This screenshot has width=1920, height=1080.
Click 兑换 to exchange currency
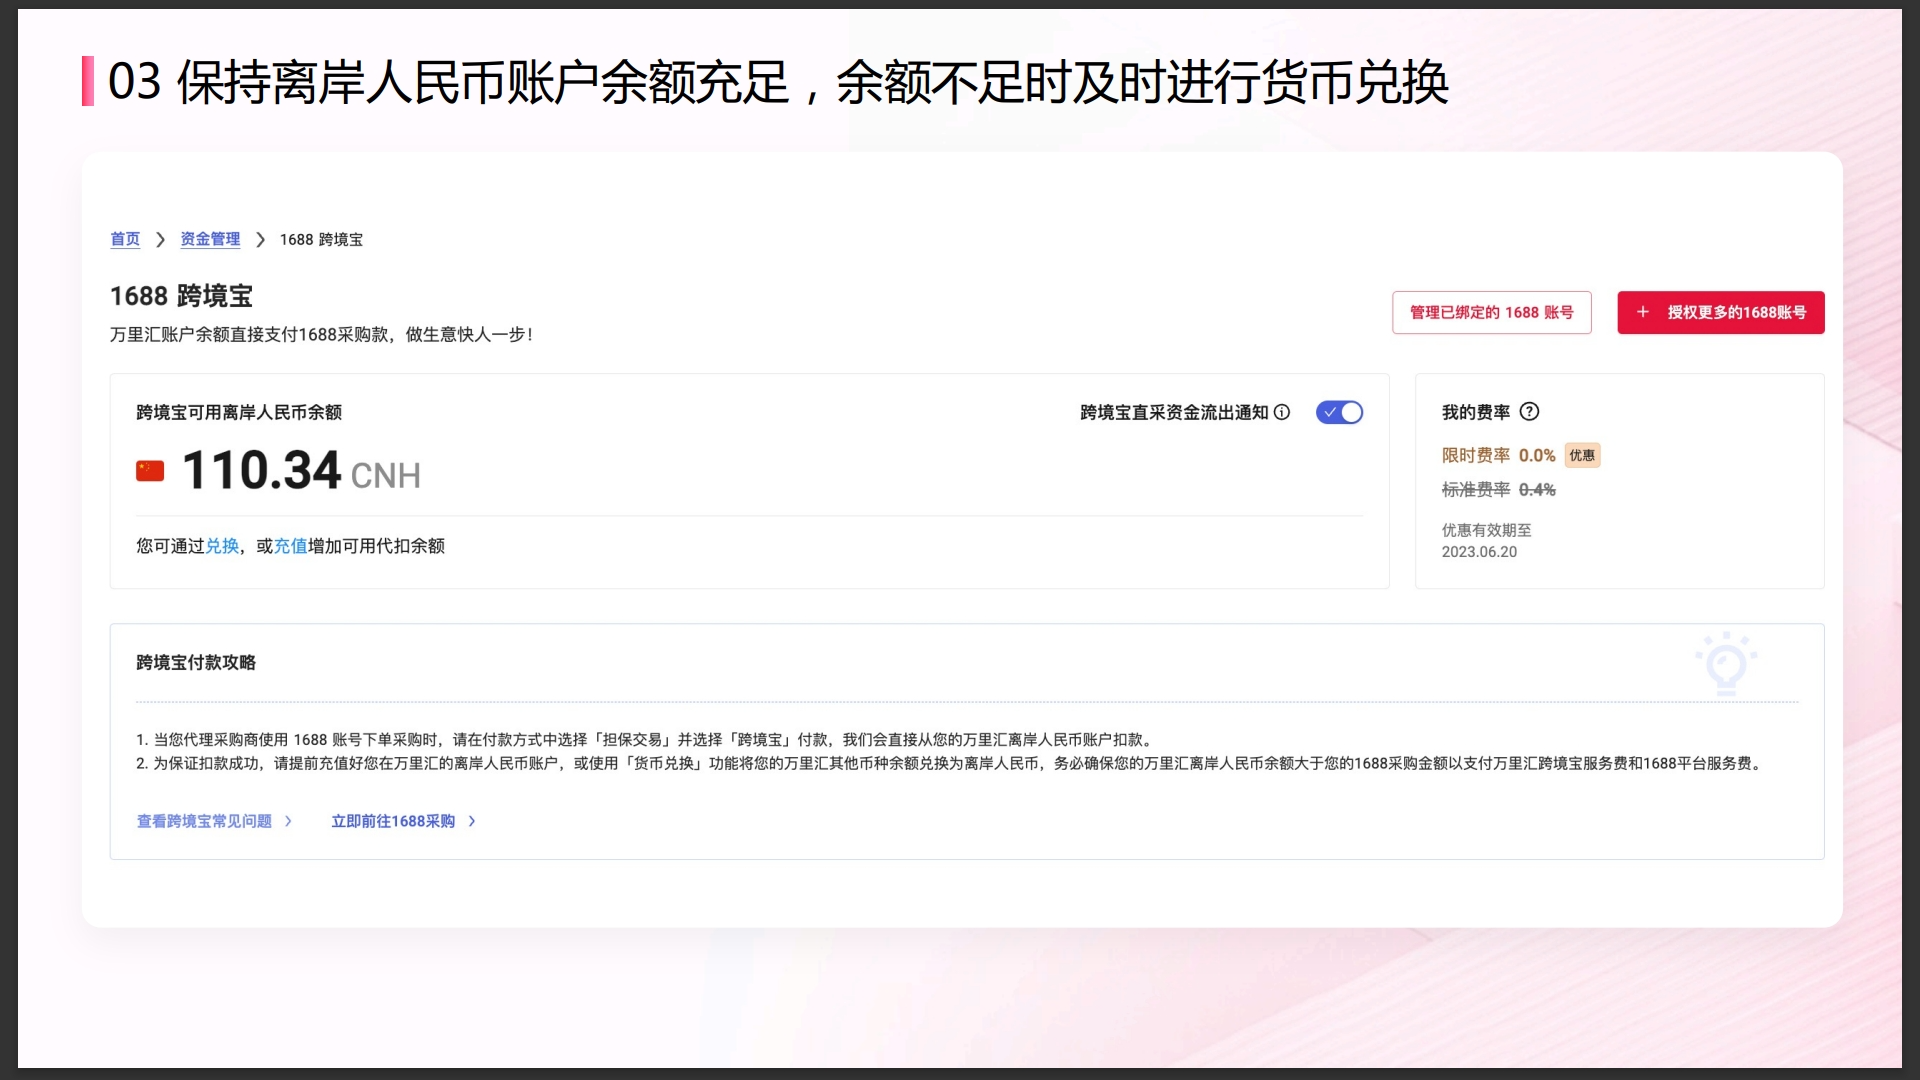[222, 546]
